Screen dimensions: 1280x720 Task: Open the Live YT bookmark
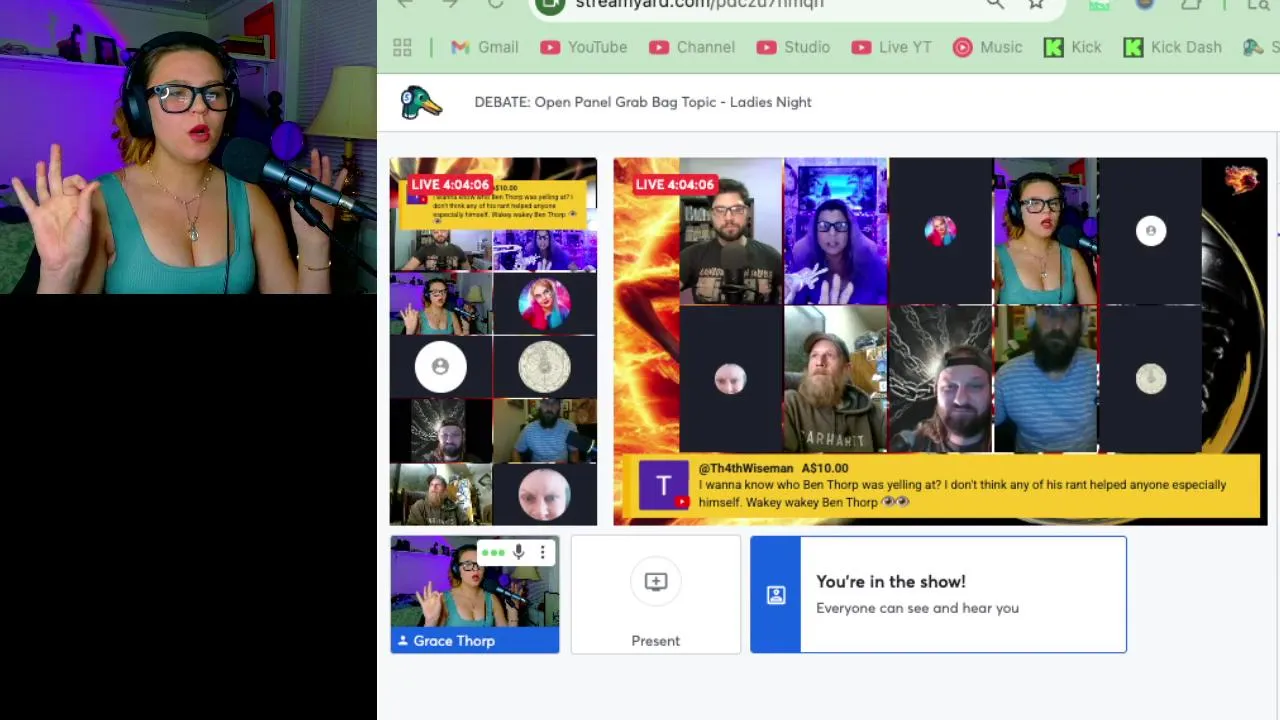(890, 47)
